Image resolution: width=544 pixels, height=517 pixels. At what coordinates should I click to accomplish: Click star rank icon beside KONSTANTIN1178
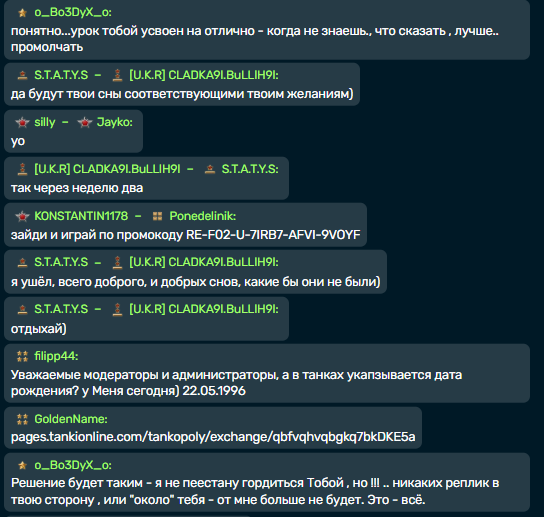coord(23,217)
